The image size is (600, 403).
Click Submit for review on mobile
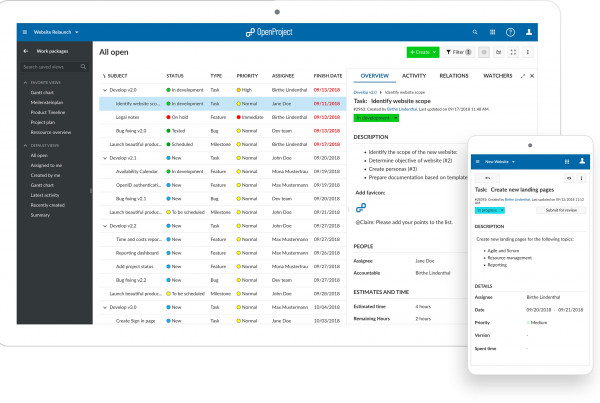point(561,210)
